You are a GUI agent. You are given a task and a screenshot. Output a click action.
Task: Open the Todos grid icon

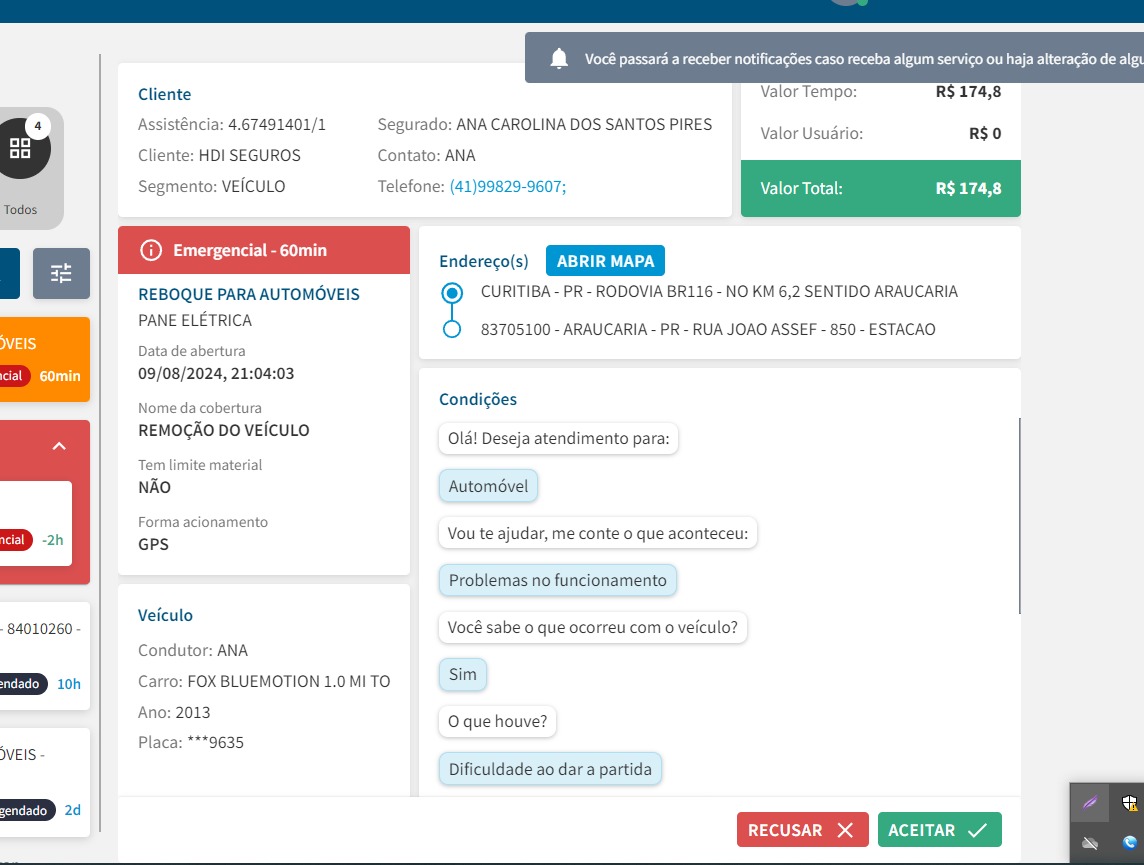point(21,149)
